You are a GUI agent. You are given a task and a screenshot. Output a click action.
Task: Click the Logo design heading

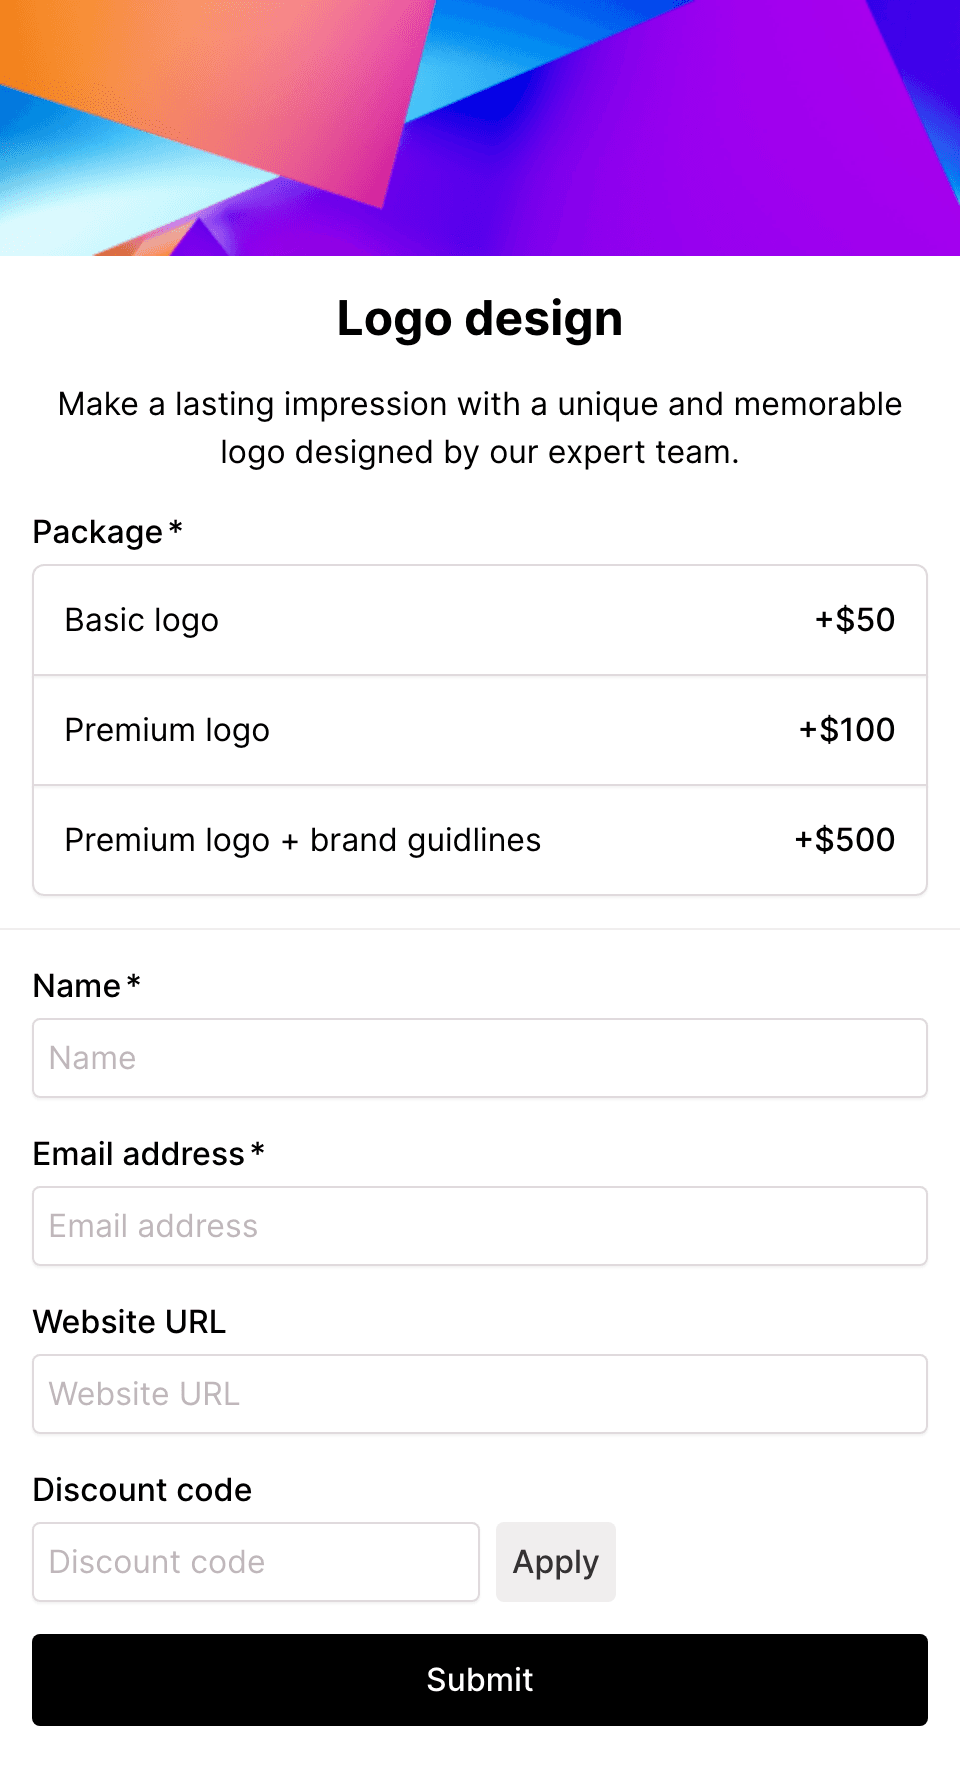click(x=480, y=319)
